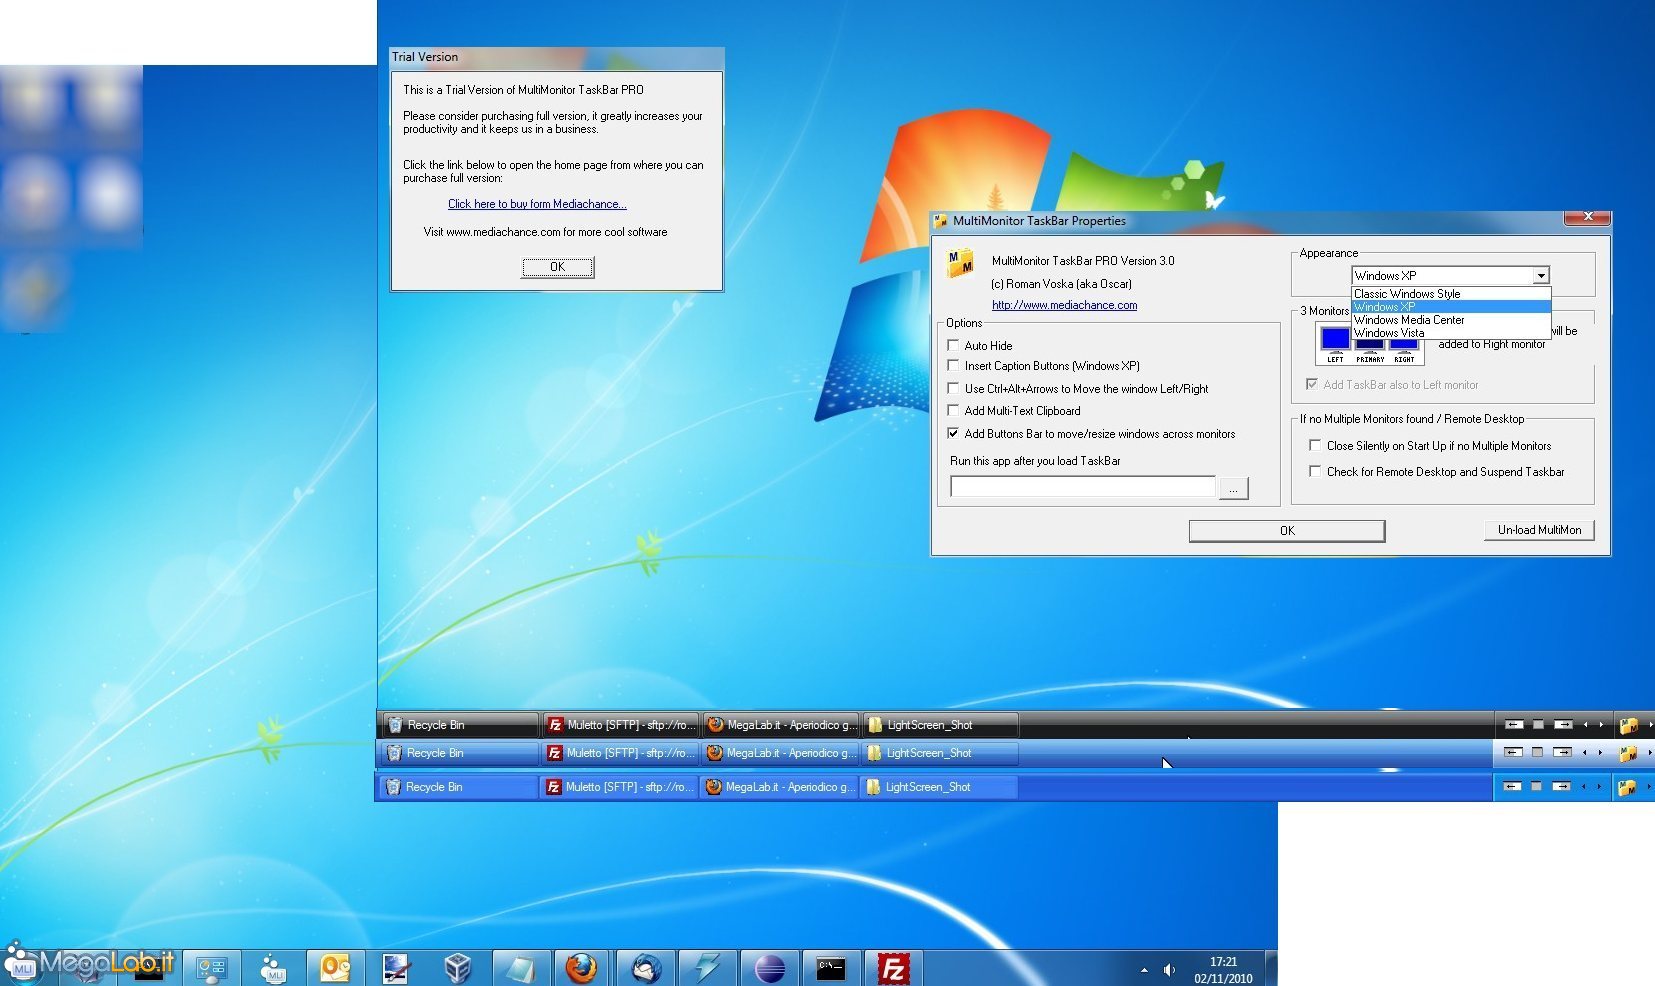Open the http://www.mediachance.com link
The image size is (1655, 986).
click(x=1064, y=305)
